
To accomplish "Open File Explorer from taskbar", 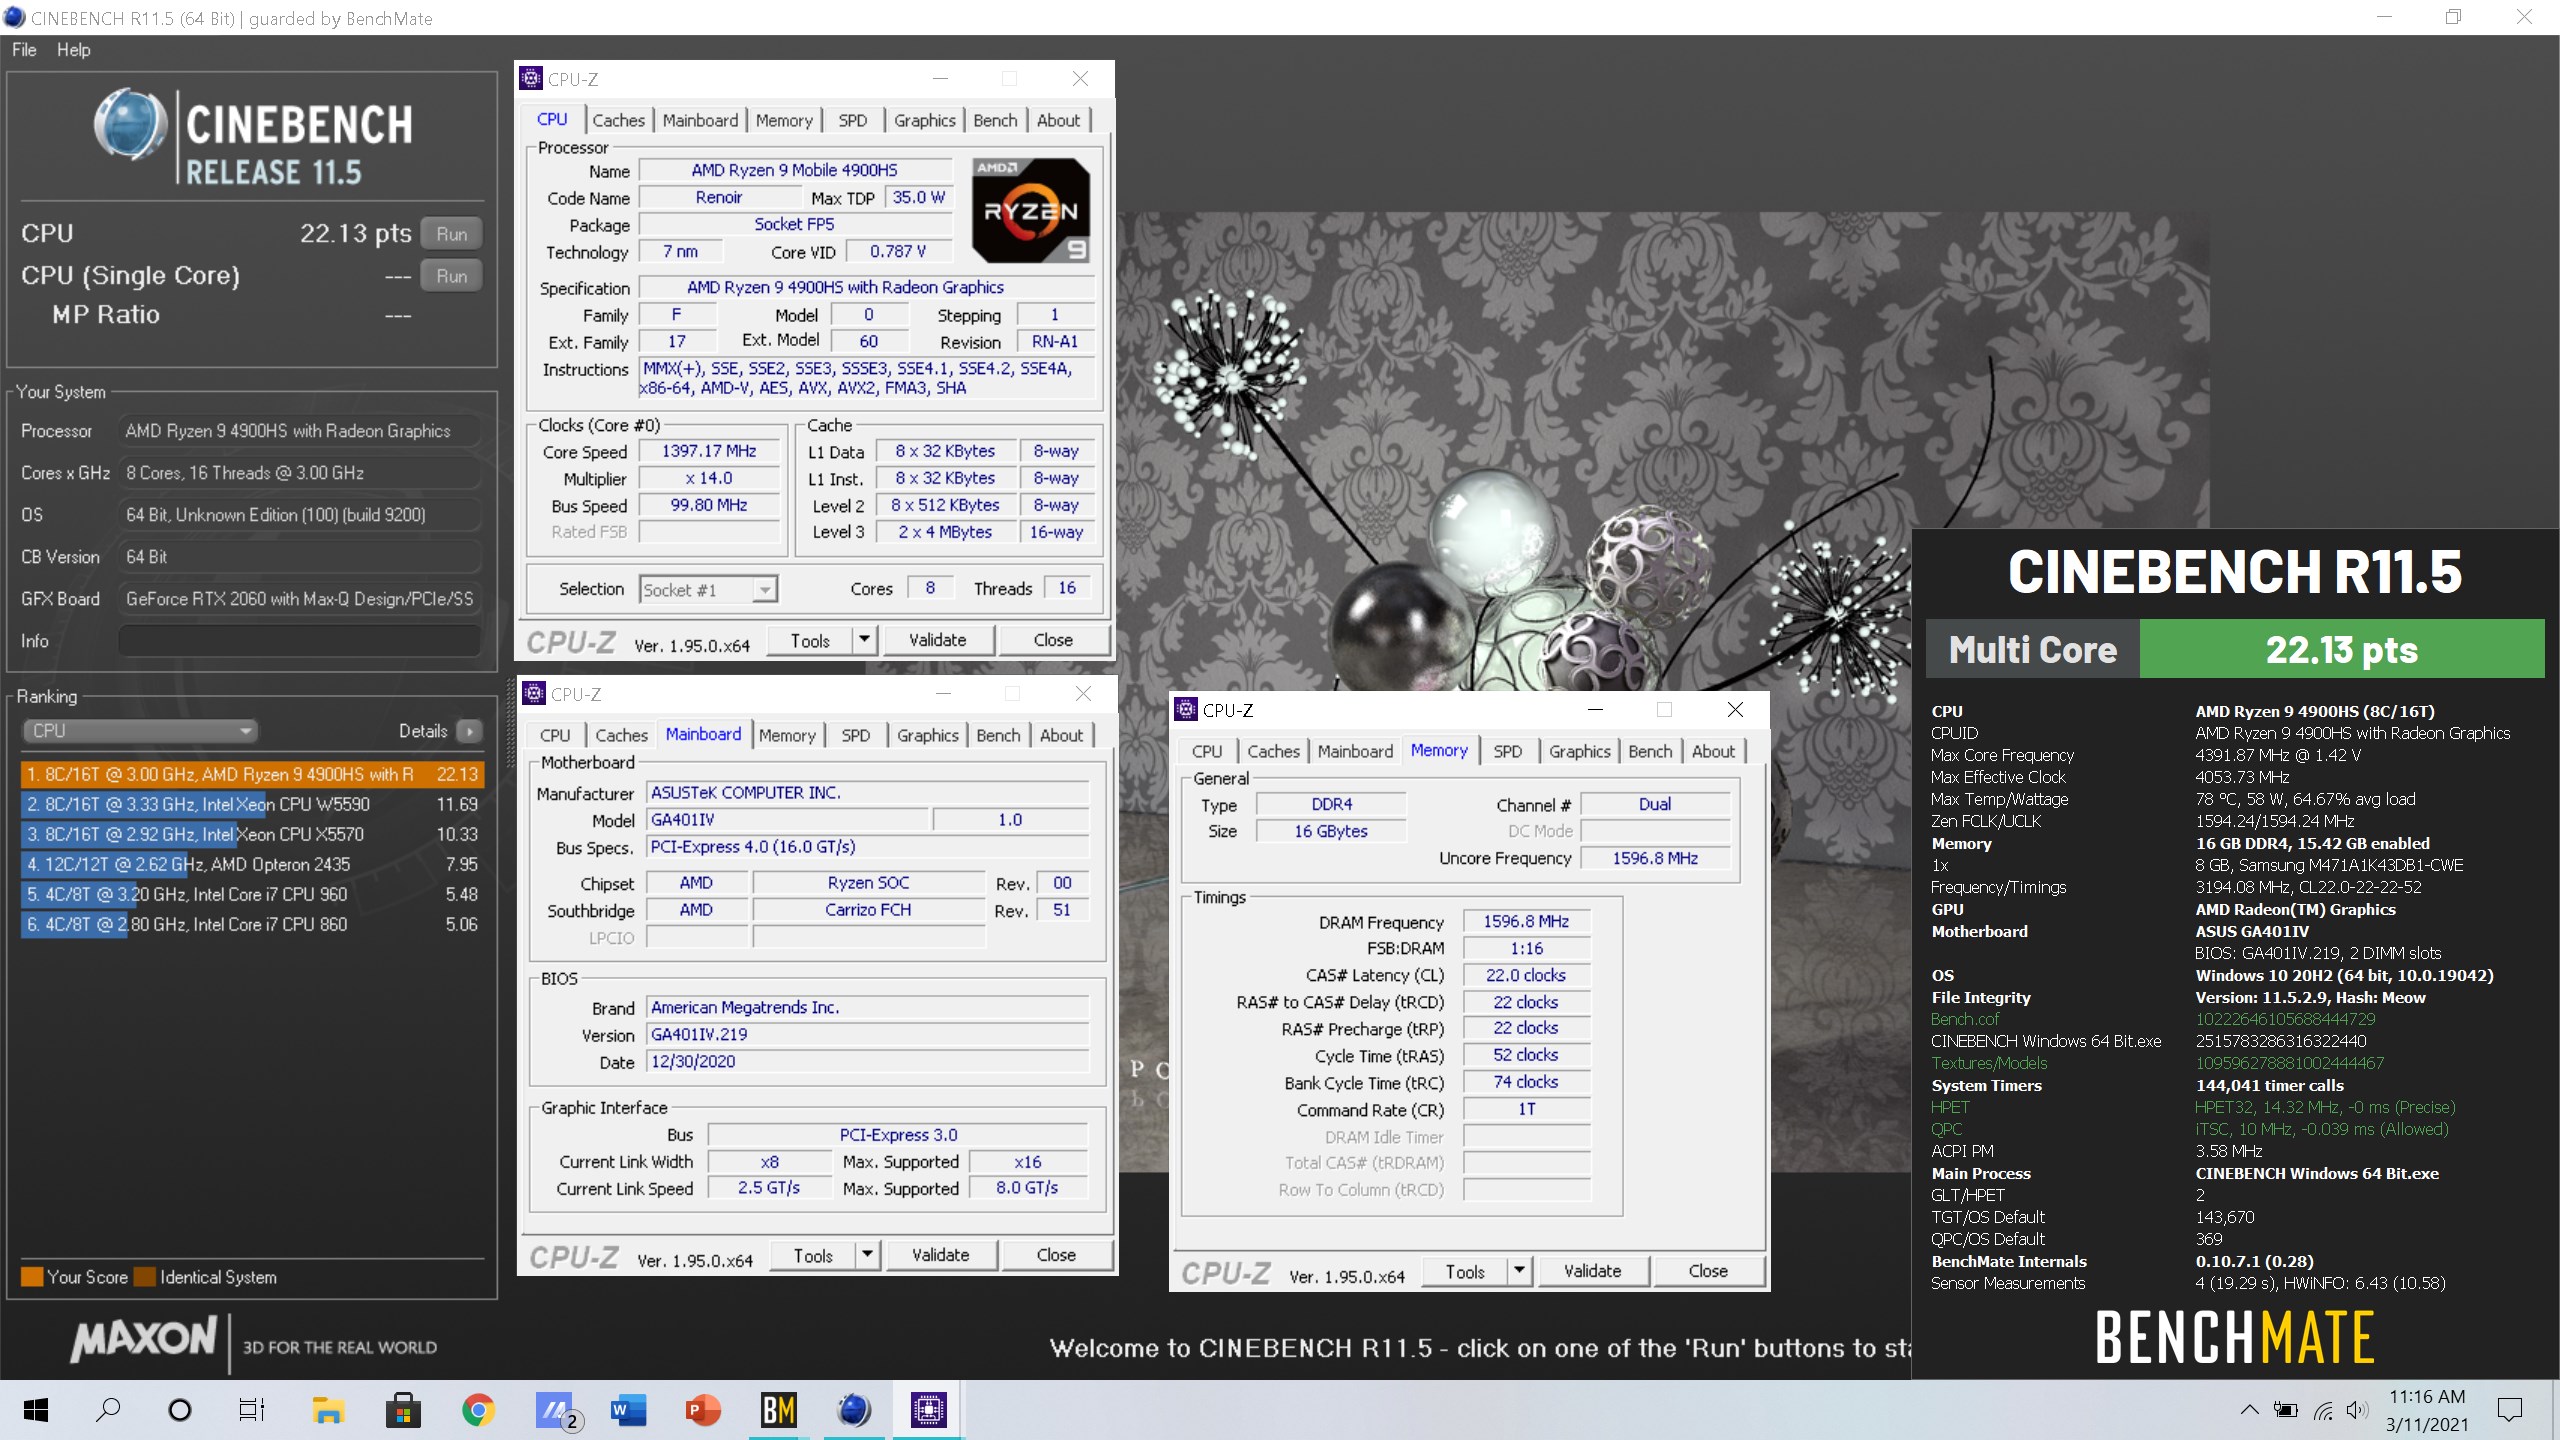I will (327, 1410).
